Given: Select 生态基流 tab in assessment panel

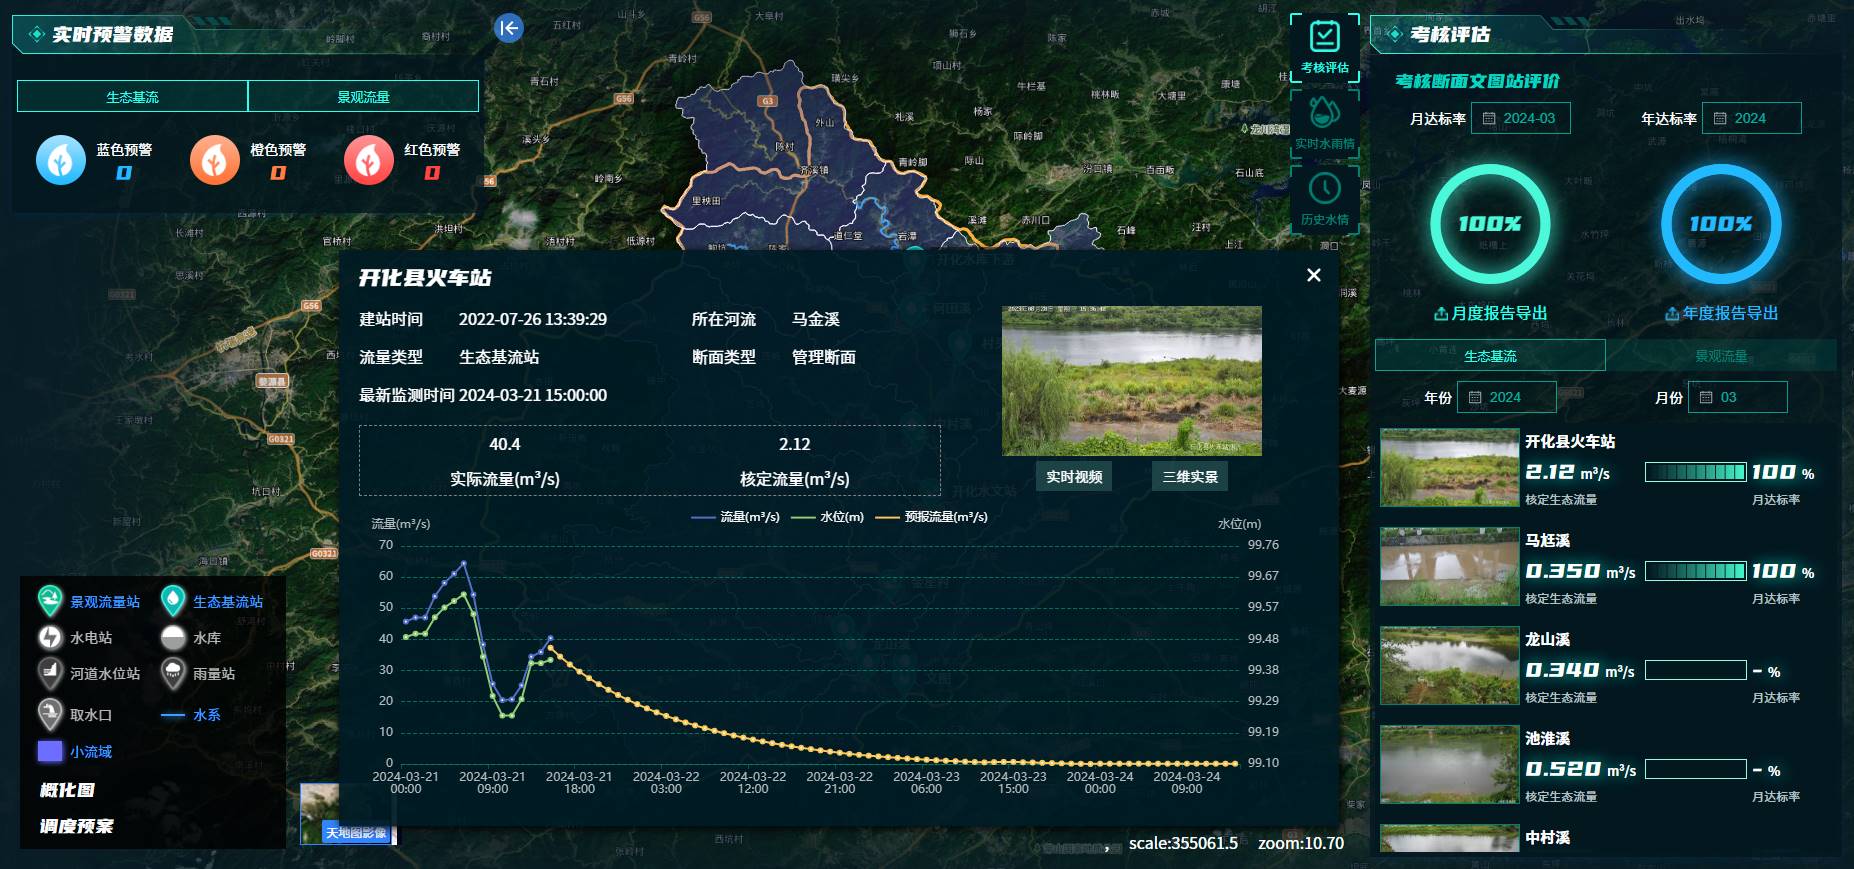Looking at the screenshot, I should pos(1490,356).
